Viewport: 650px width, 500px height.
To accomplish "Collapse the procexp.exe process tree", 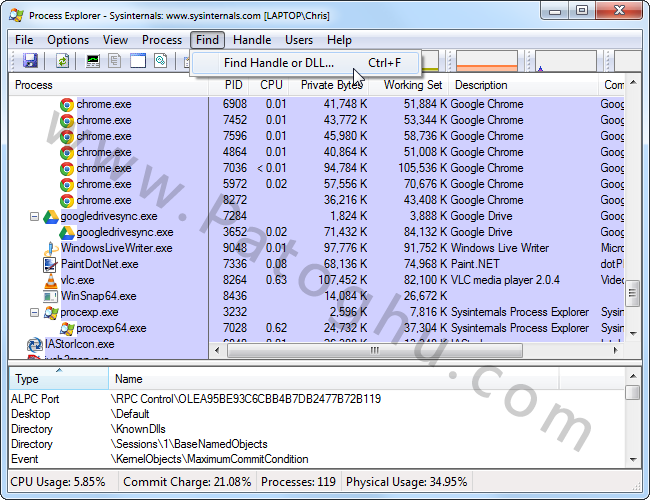I will pyautogui.click(x=34, y=312).
